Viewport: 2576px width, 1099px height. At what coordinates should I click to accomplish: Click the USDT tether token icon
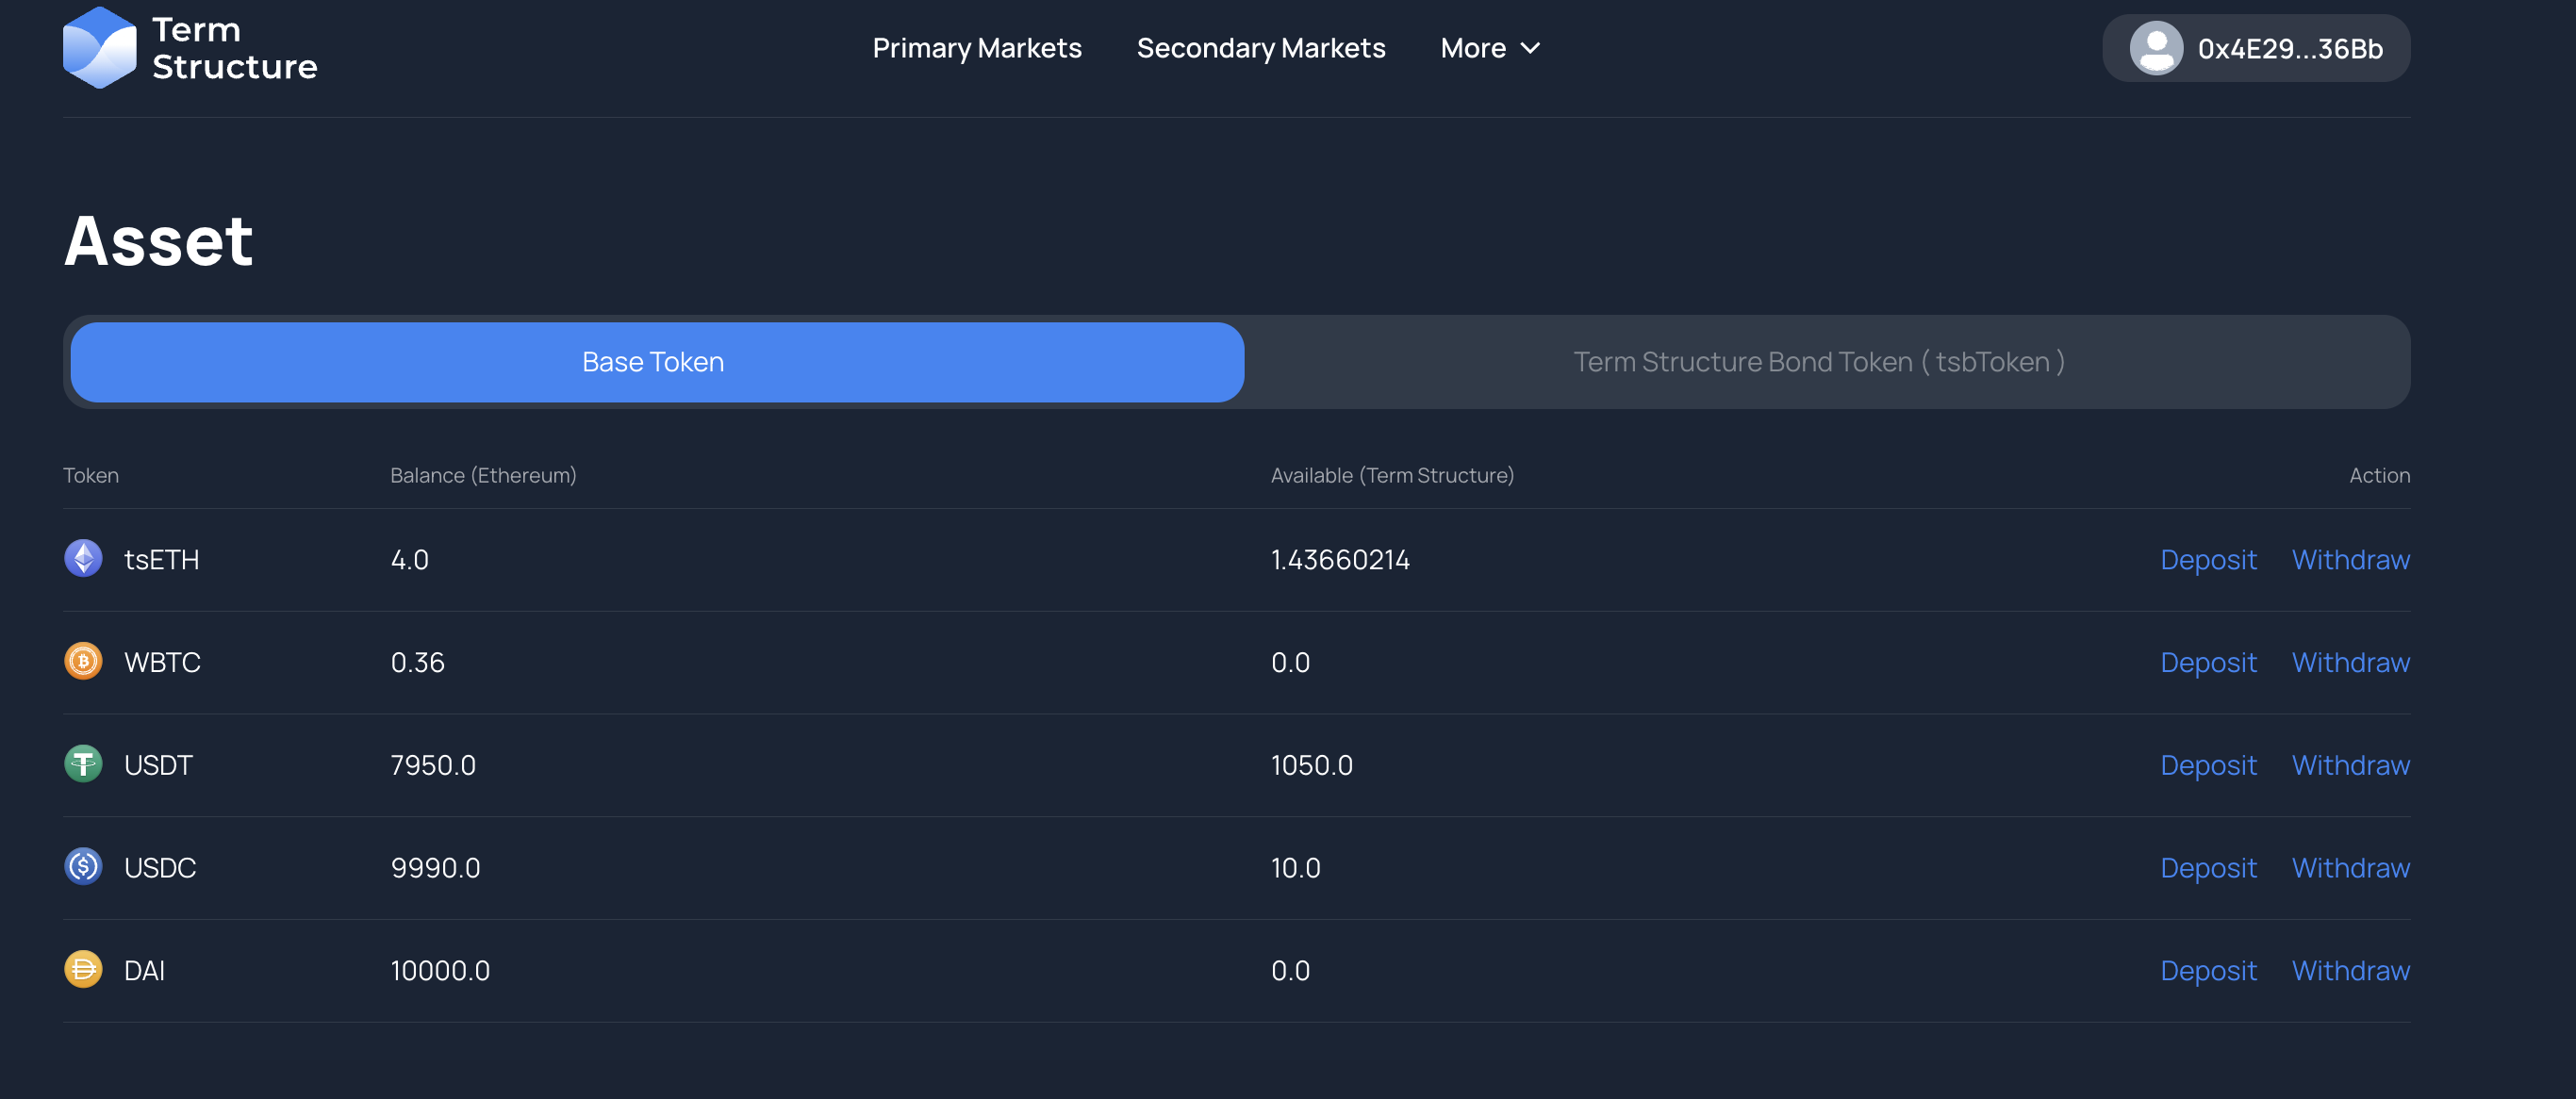83,764
